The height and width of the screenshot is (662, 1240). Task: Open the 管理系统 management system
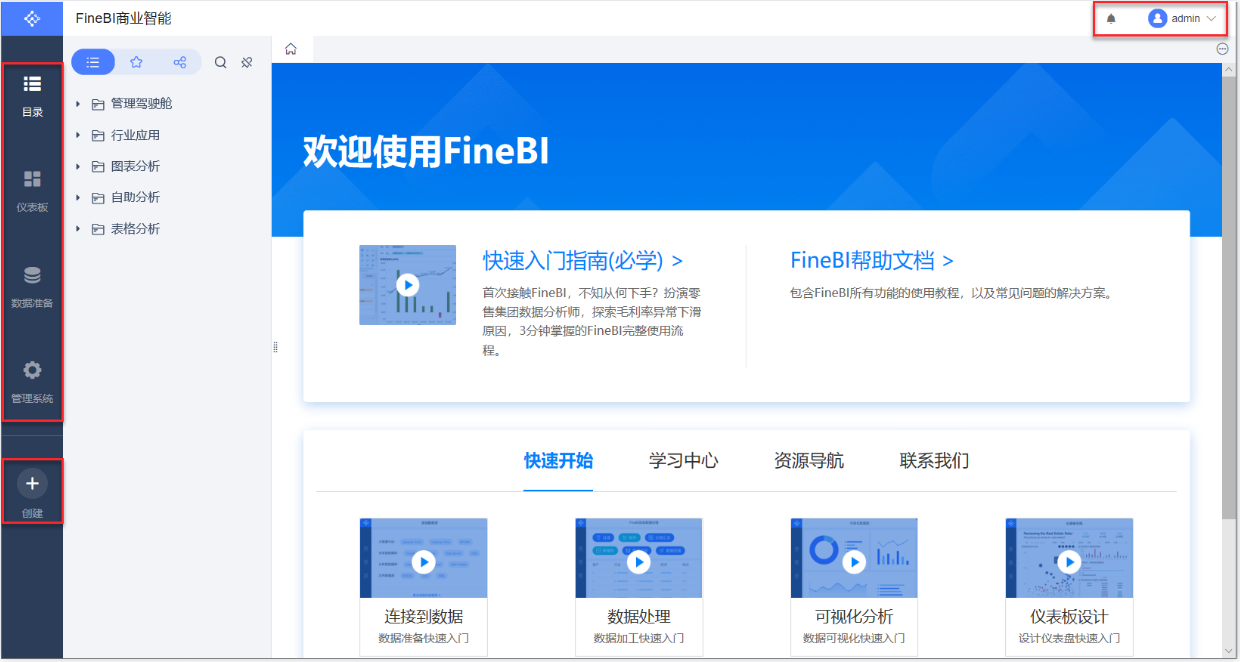[x=32, y=378]
